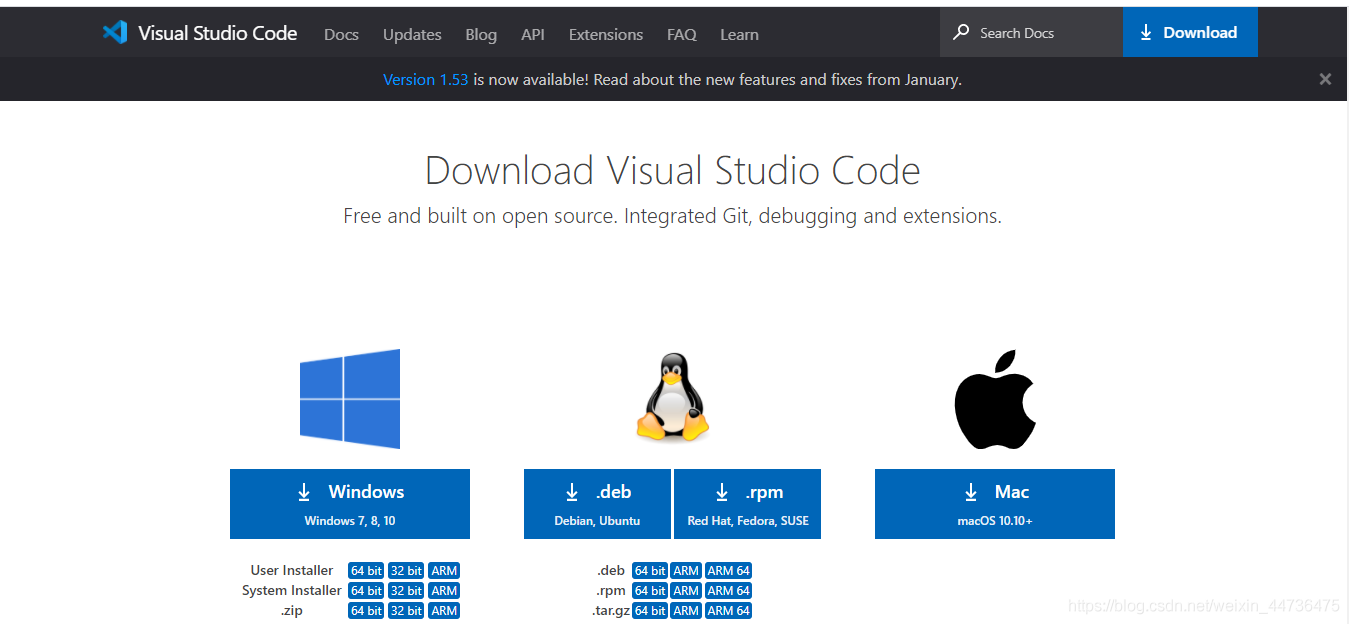Screen dimensions: 1349x624
Task: Click the Windows logo image
Action: 350,399
